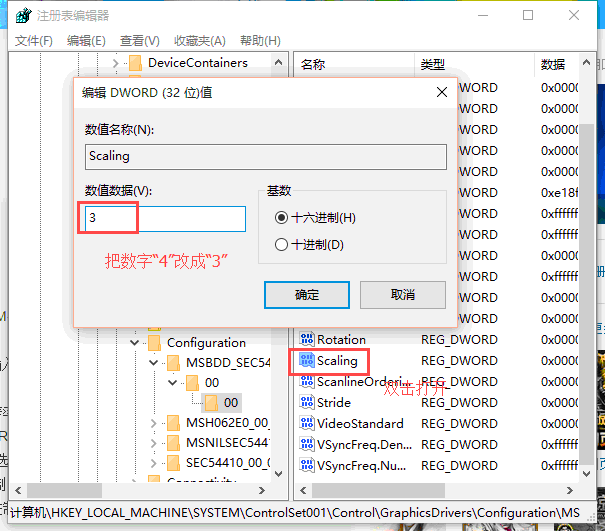Click the 数值数据 value data field
605x531 pixels.
[x=165, y=218]
